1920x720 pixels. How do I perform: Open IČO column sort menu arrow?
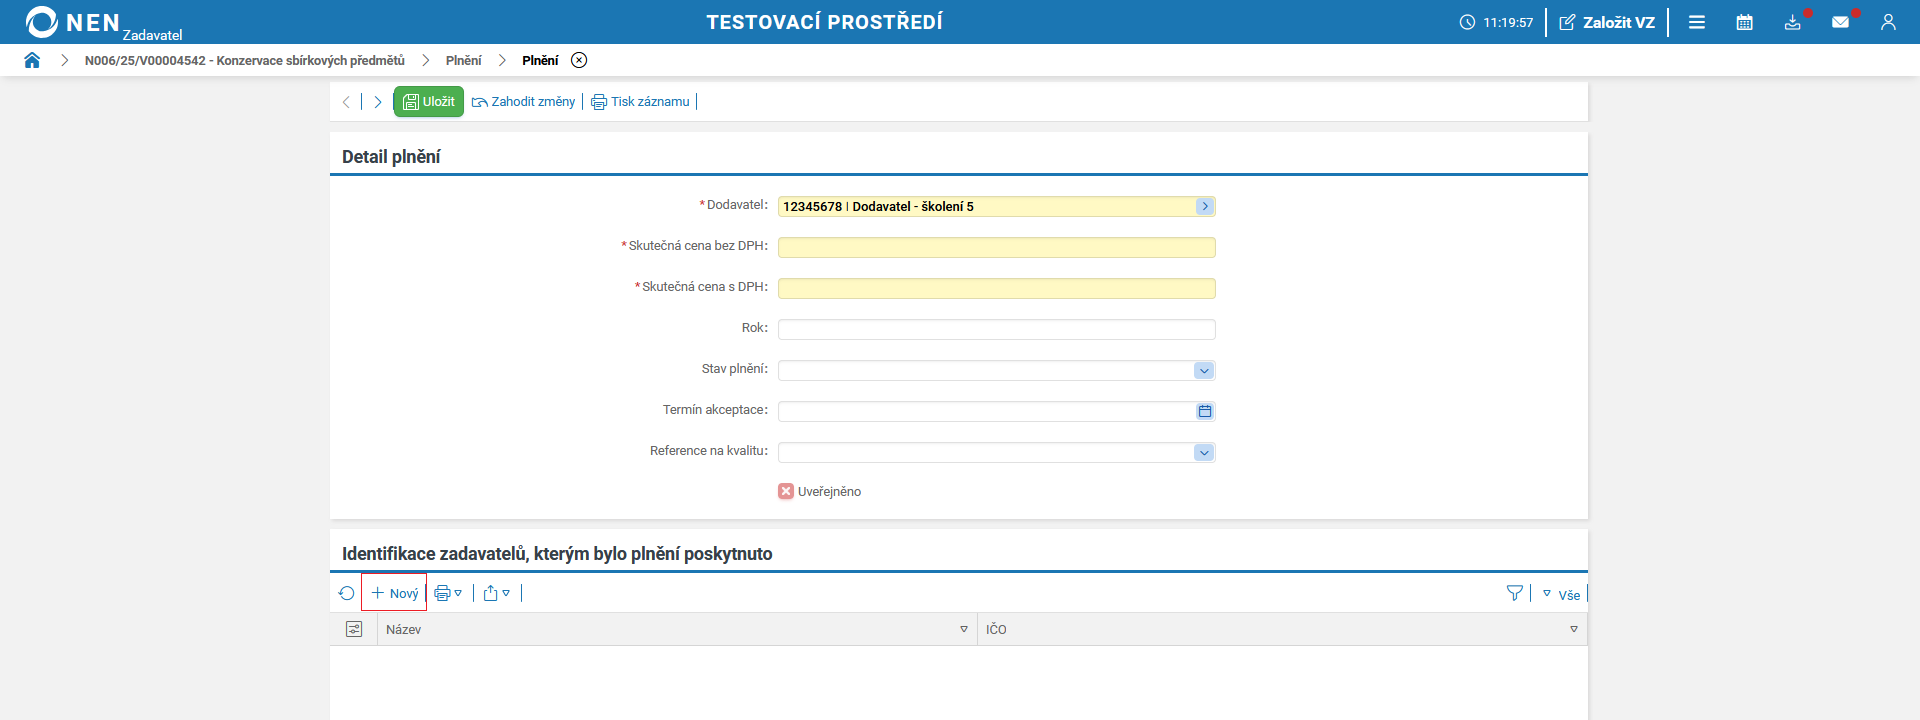pos(1574,629)
